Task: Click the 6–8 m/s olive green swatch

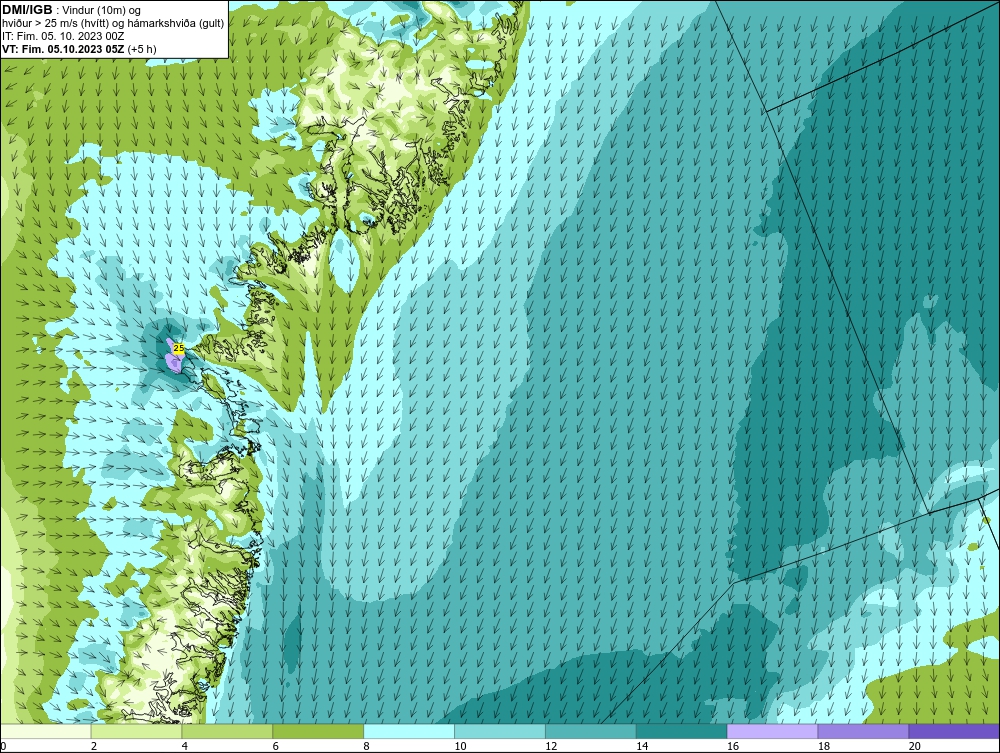Action: pos(318,731)
